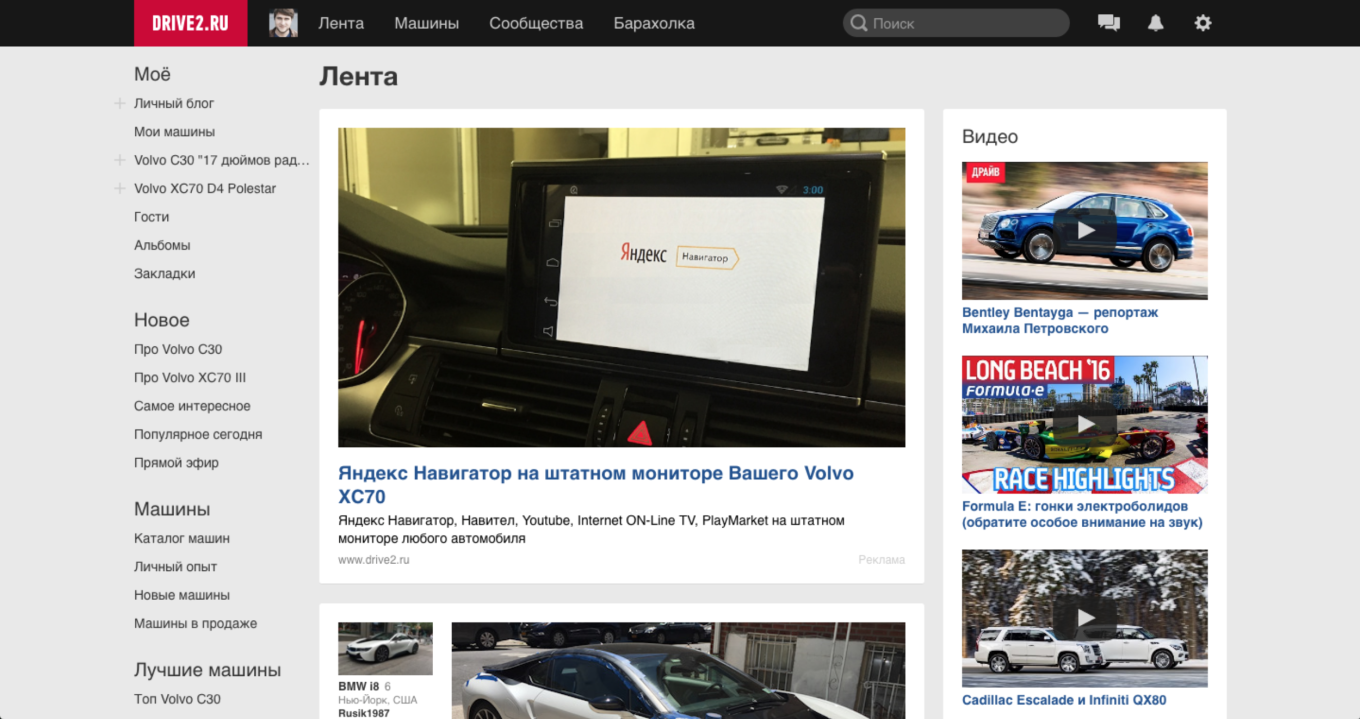Click the Яндекс Навигатор monitor photo
Screen dimensions: 1360x719
pyautogui.click(x=621, y=287)
